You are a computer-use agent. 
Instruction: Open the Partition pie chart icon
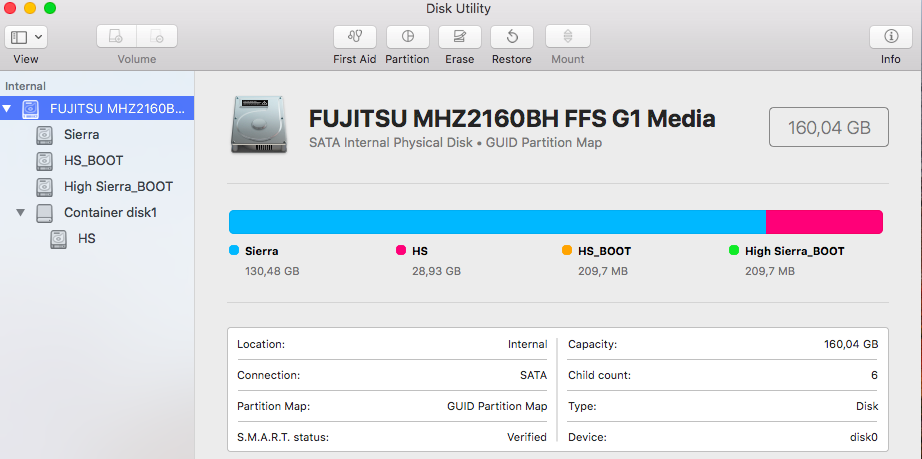click(407, 37)
